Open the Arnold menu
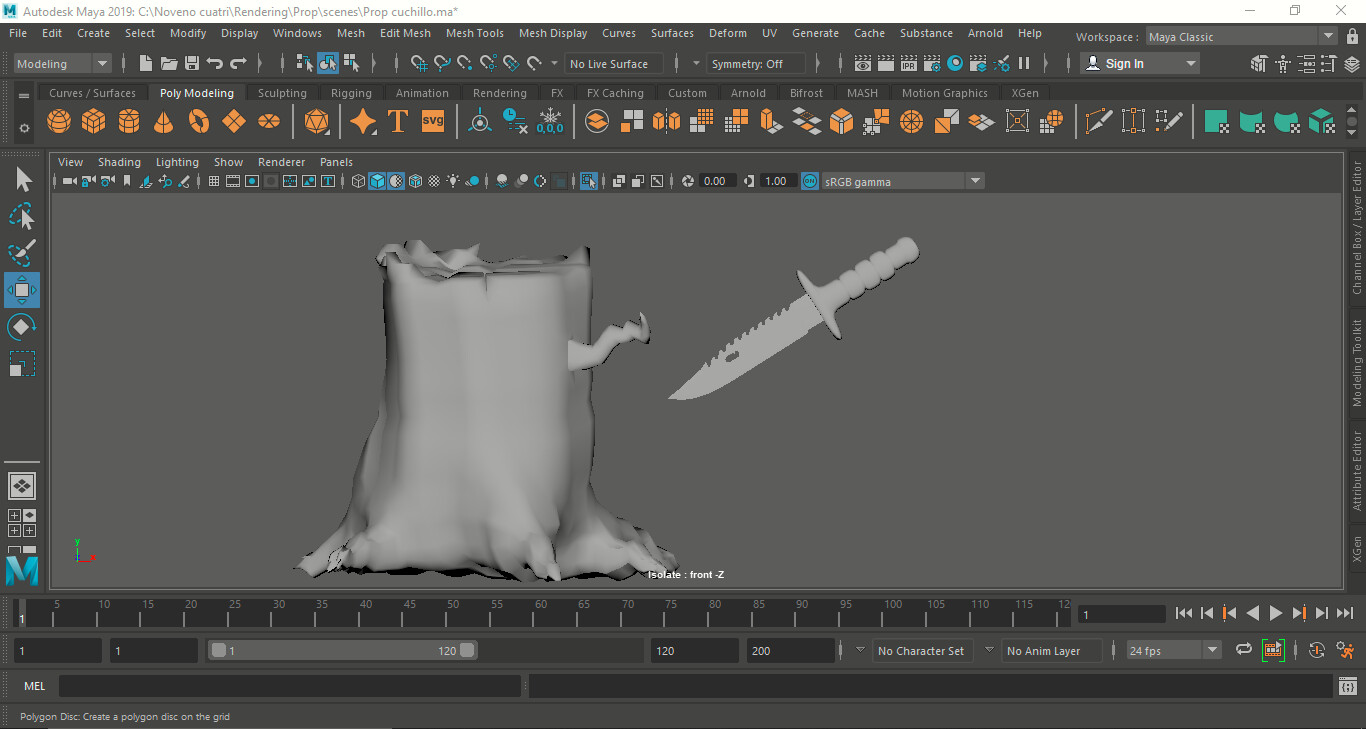Viewport: 1366px width, 729px height. pos(985,33)
